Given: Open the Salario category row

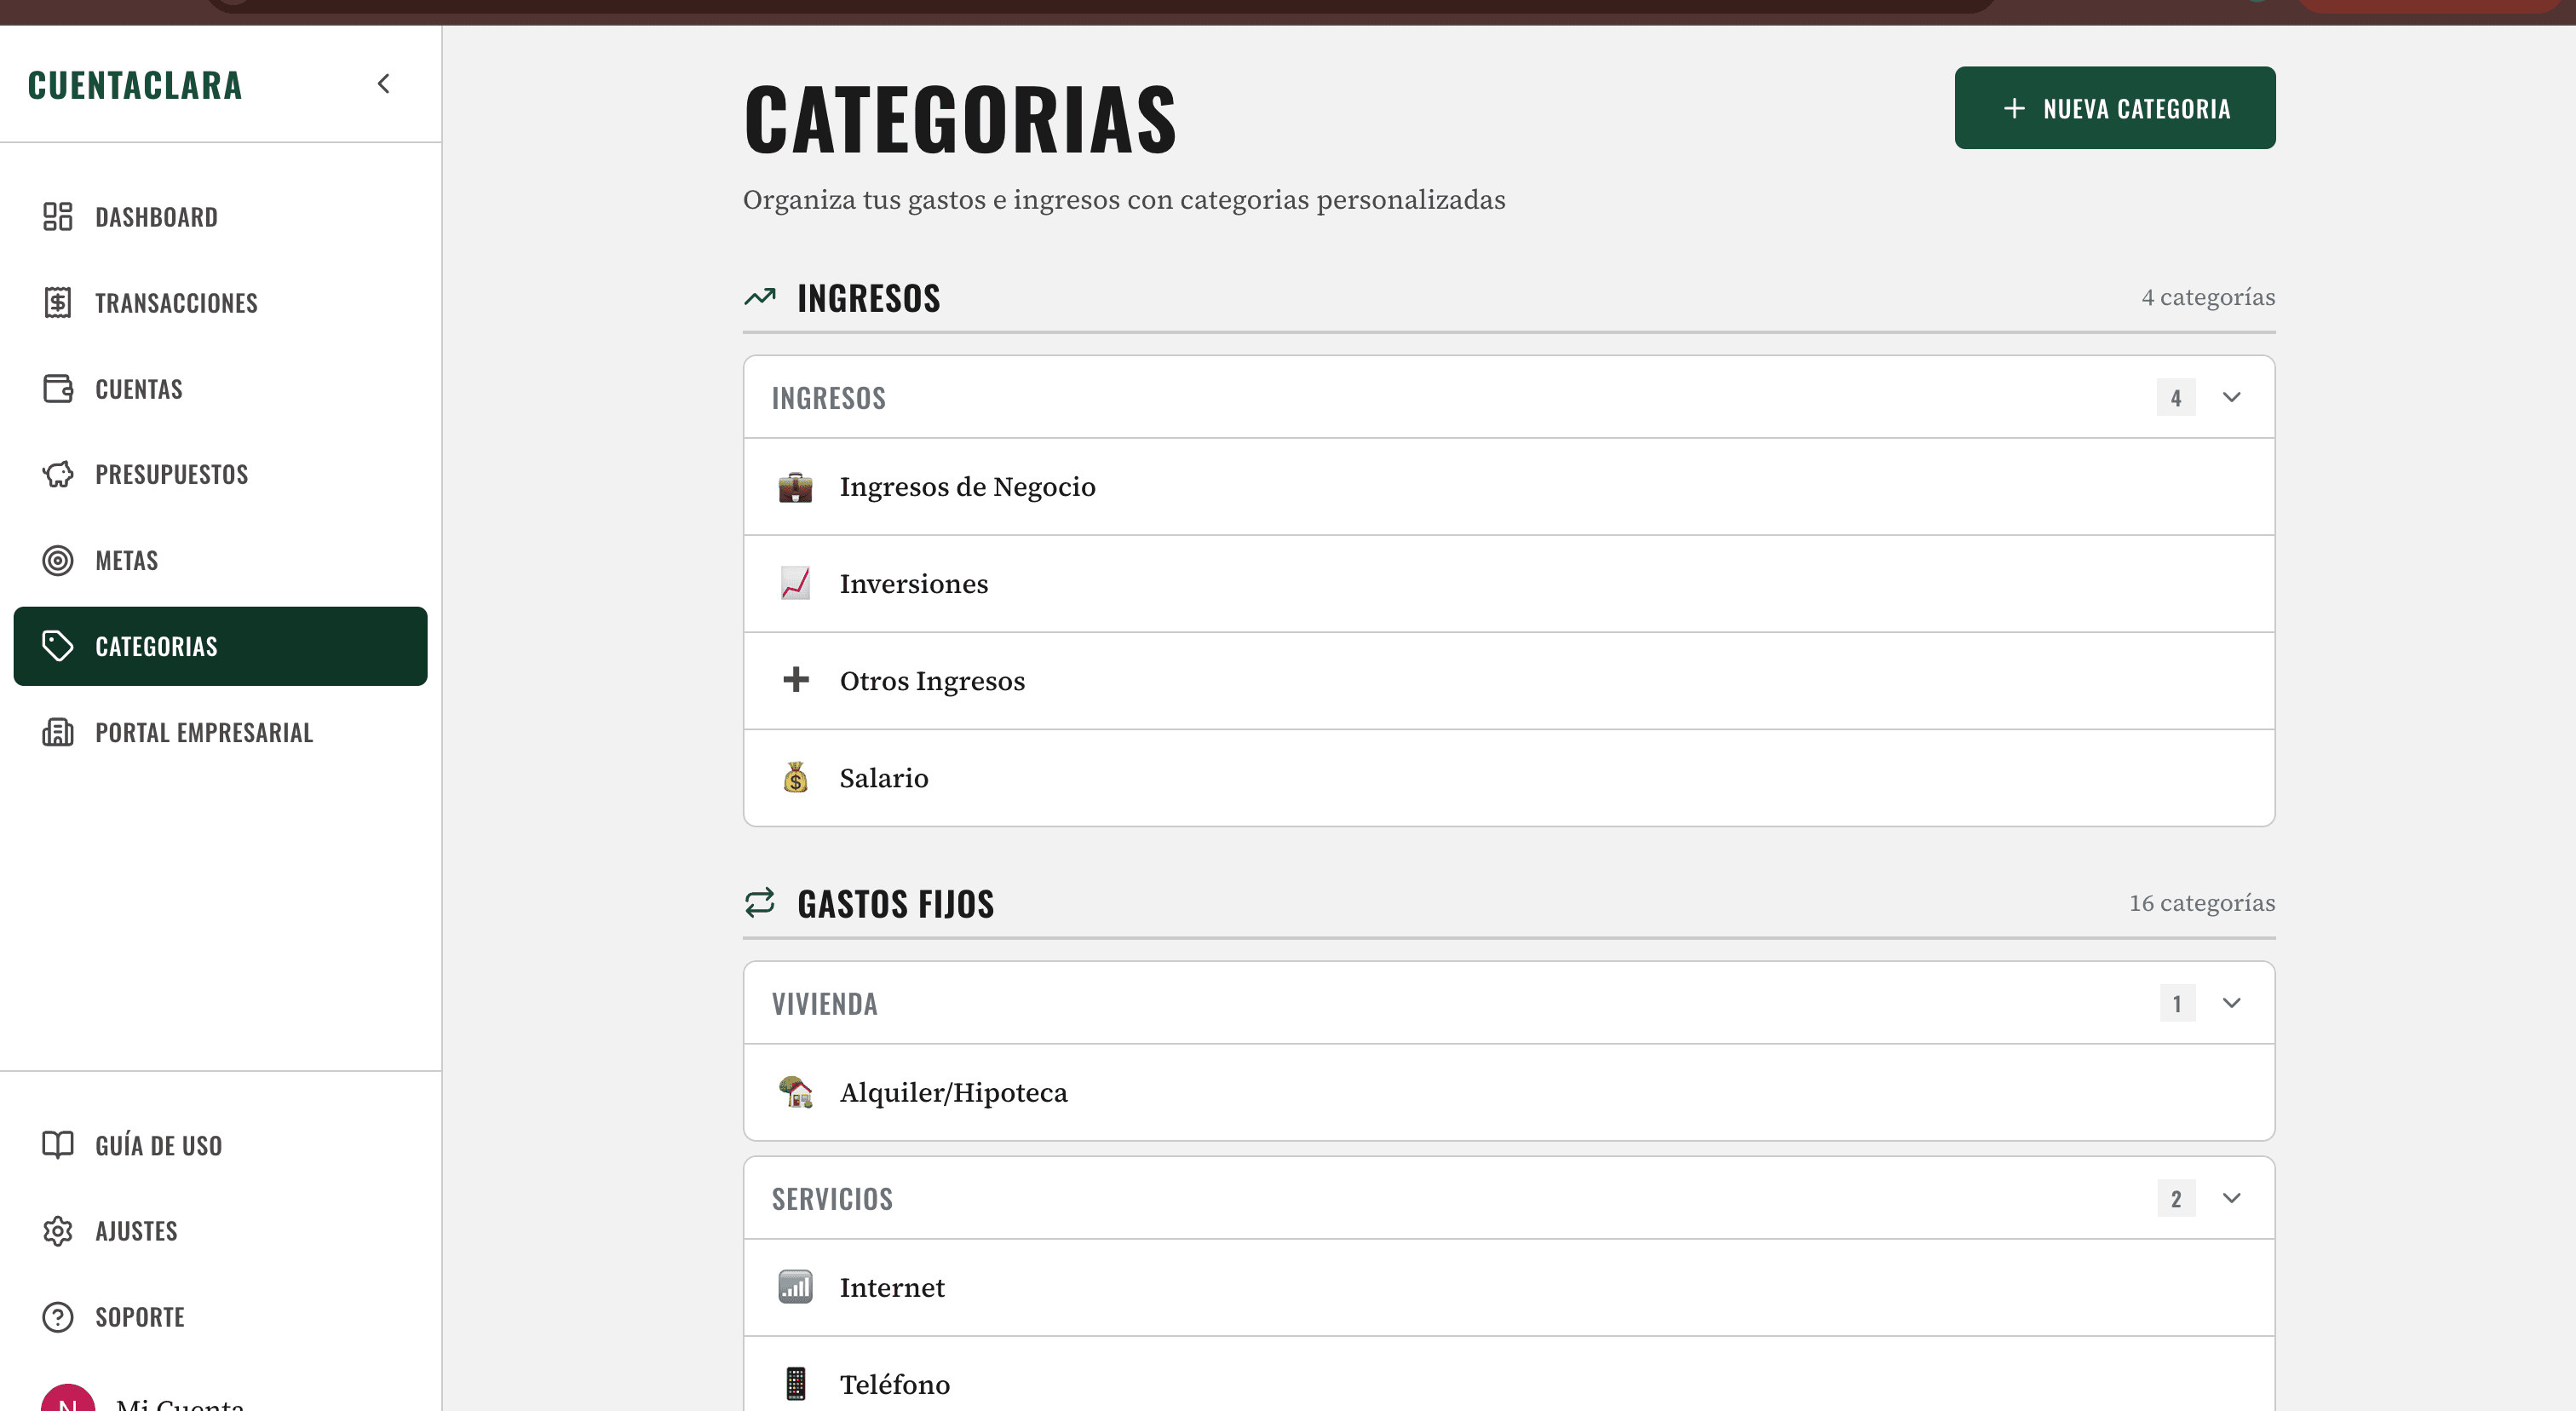Looking at the screenshot, I should [x=884, y=778].
